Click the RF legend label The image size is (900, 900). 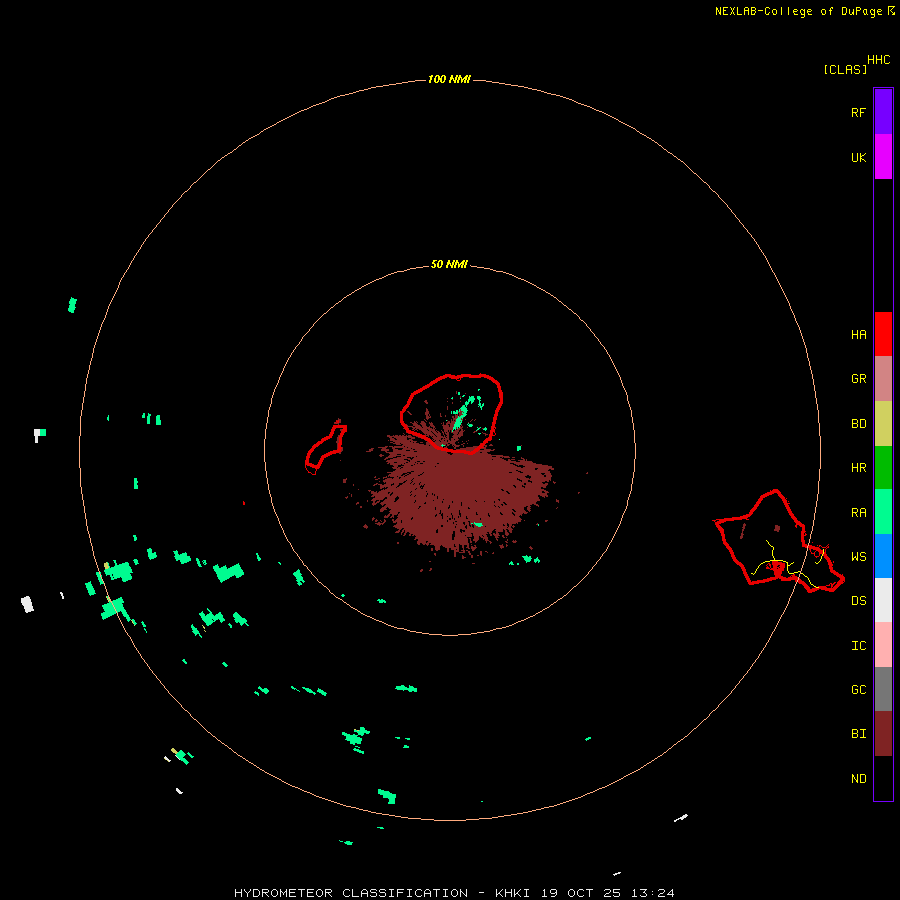pos(858,112)
